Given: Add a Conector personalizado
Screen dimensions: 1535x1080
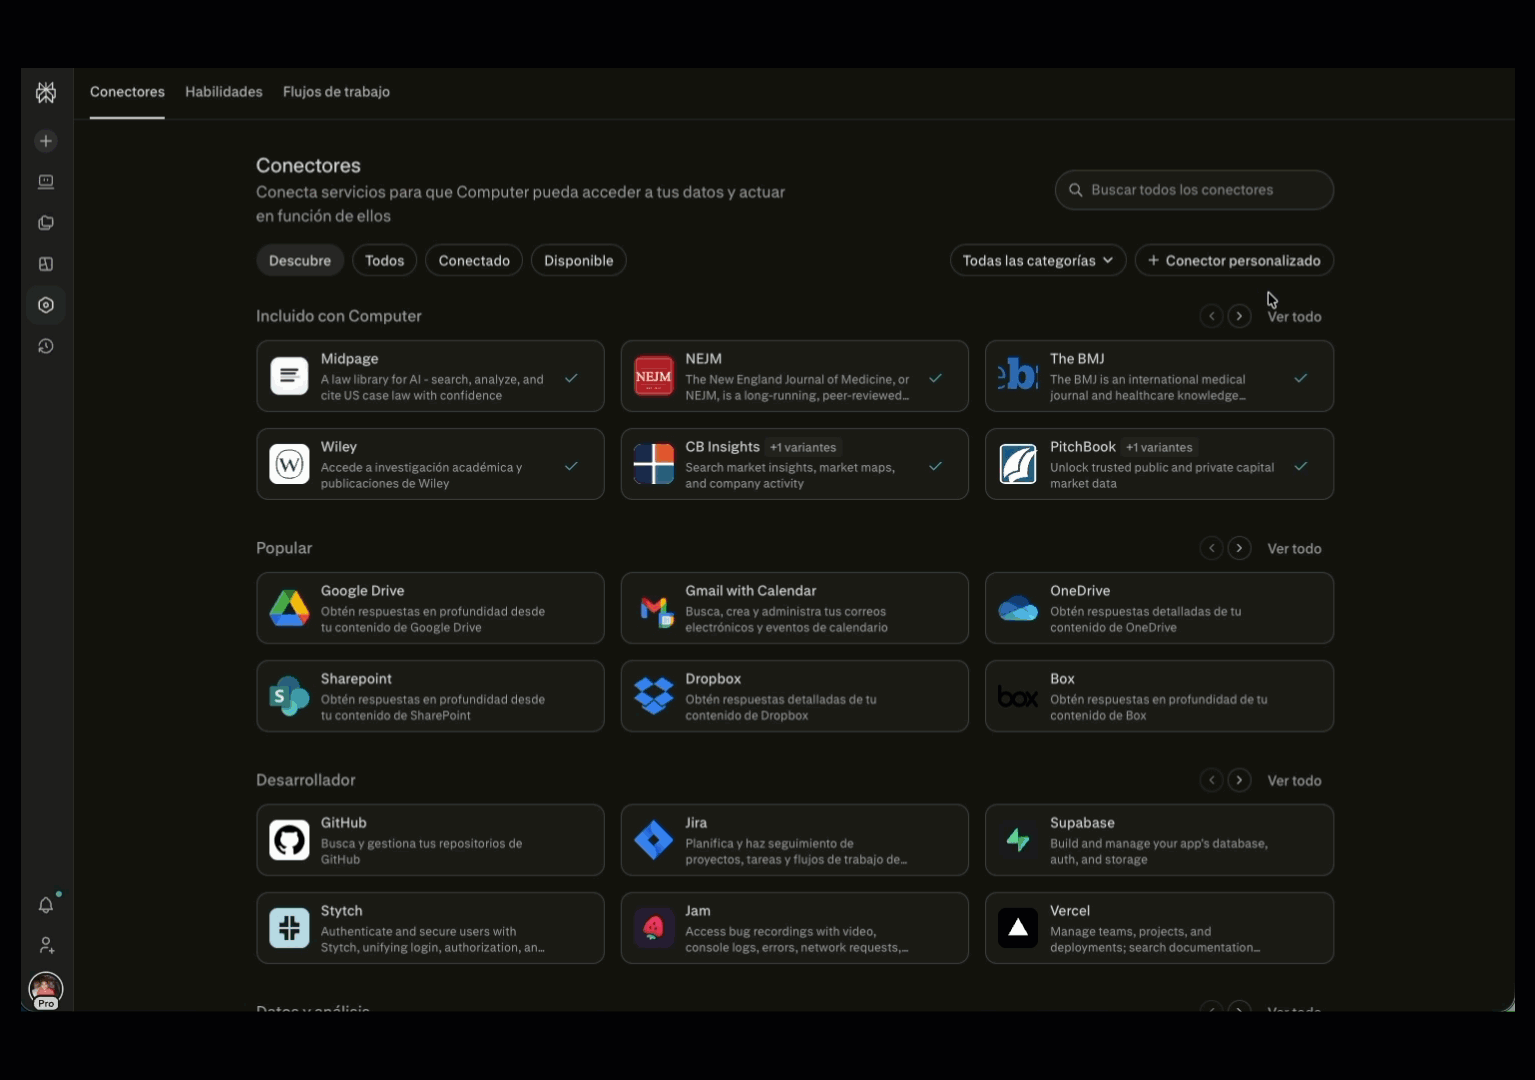Looking at the screenshot, I should tap(1234, 260).
